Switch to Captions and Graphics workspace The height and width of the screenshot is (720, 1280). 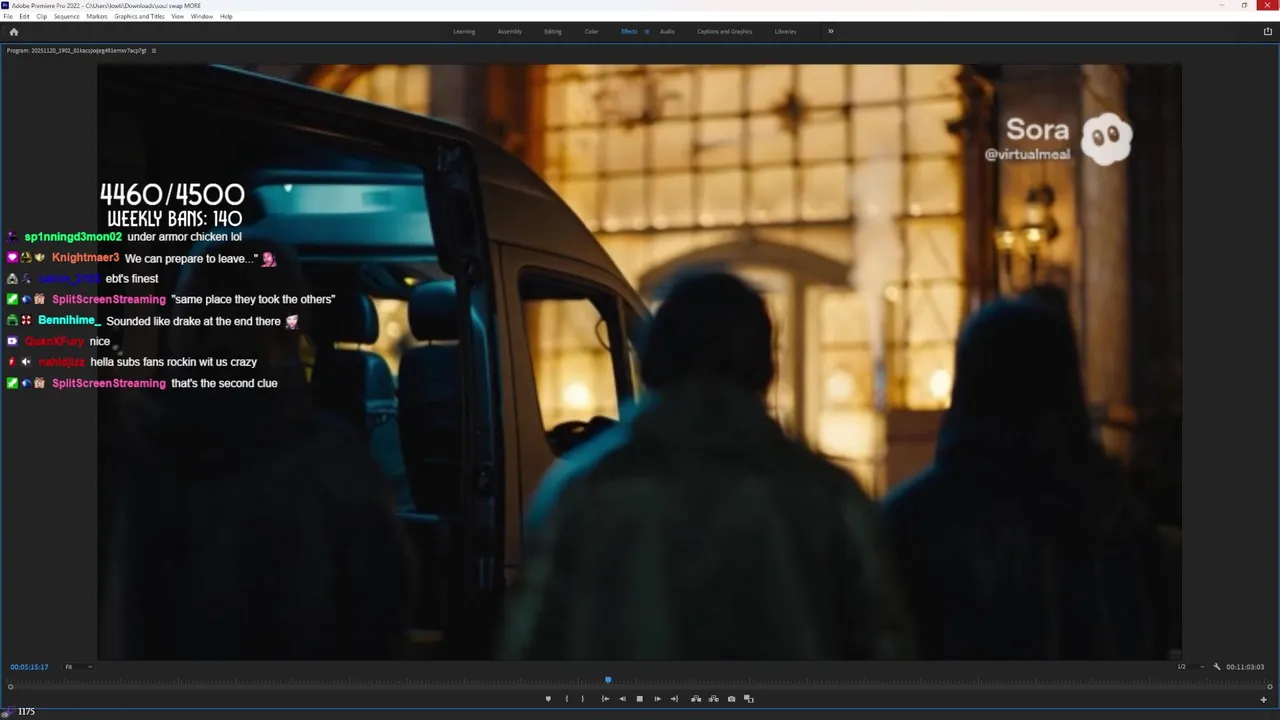coord(725,31)
